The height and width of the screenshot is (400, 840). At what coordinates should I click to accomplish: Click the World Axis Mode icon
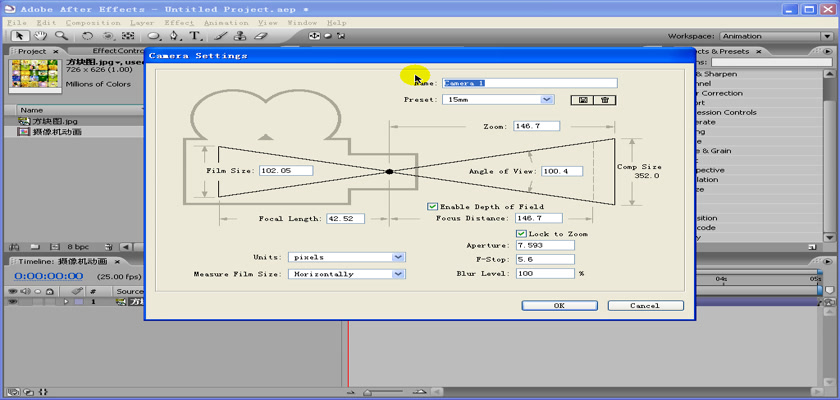pos(327,36)
